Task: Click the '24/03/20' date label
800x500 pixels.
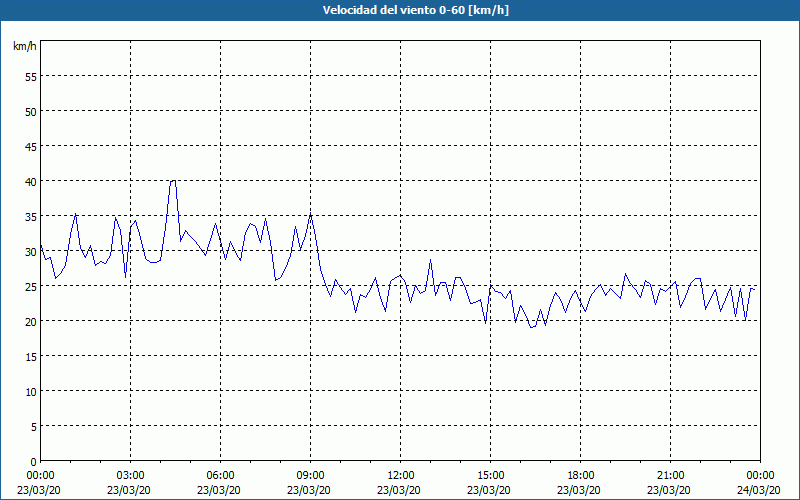Action: pyautogui.click(x=758, y=490)
